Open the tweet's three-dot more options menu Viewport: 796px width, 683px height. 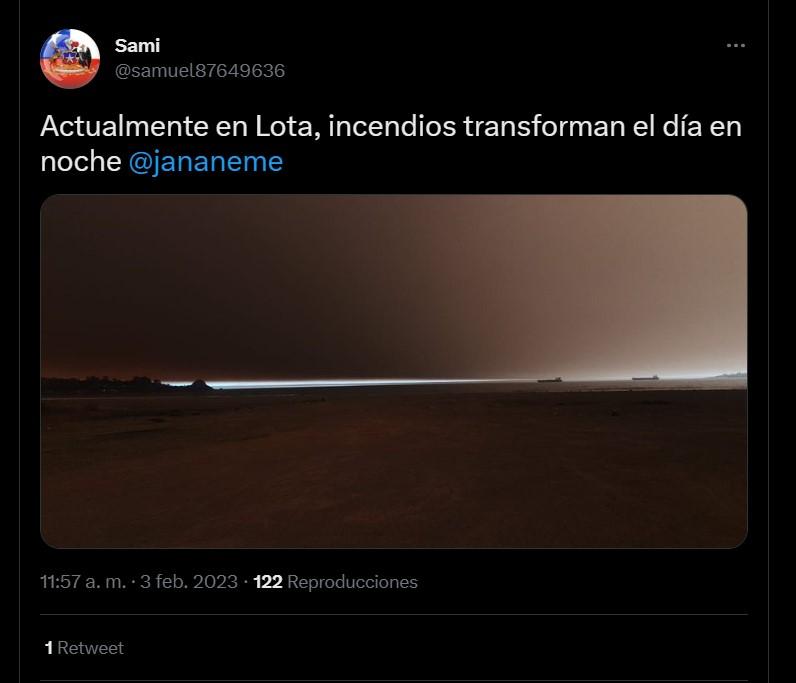tap(736, 46)
